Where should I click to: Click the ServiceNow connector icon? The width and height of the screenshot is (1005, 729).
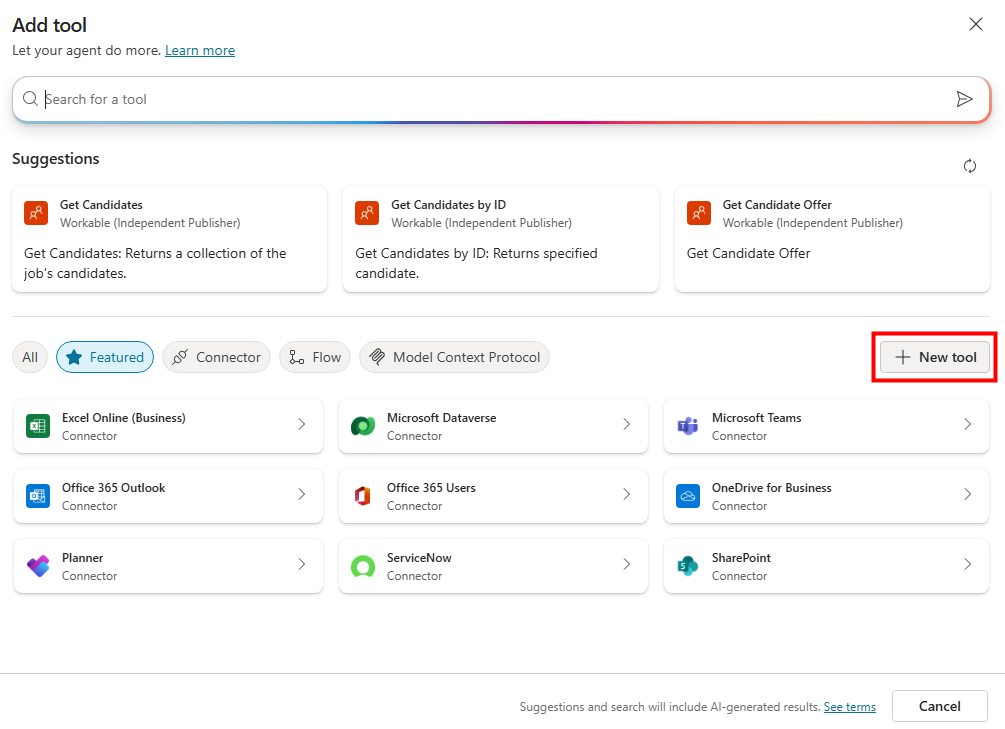point(363,566)
